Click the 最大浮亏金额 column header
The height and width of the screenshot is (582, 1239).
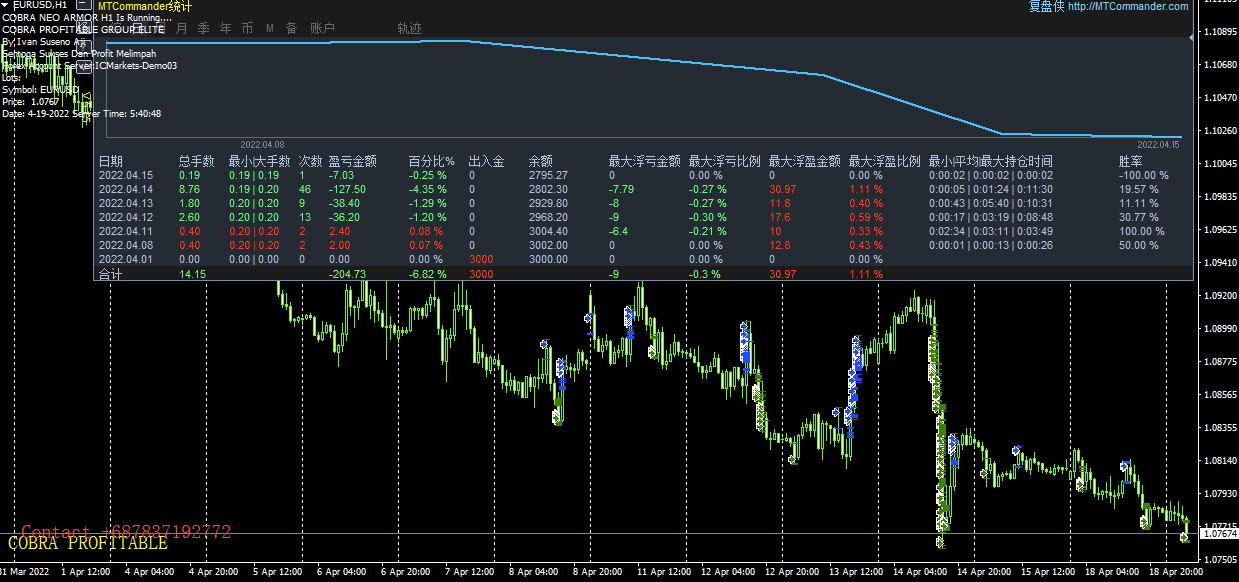click(x=644, y=161)
